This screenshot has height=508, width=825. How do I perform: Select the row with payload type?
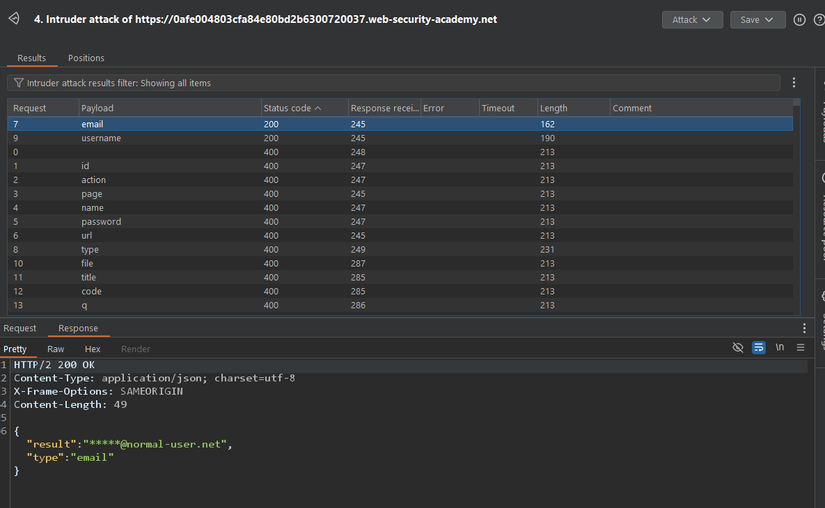click(x=400, y=249)
